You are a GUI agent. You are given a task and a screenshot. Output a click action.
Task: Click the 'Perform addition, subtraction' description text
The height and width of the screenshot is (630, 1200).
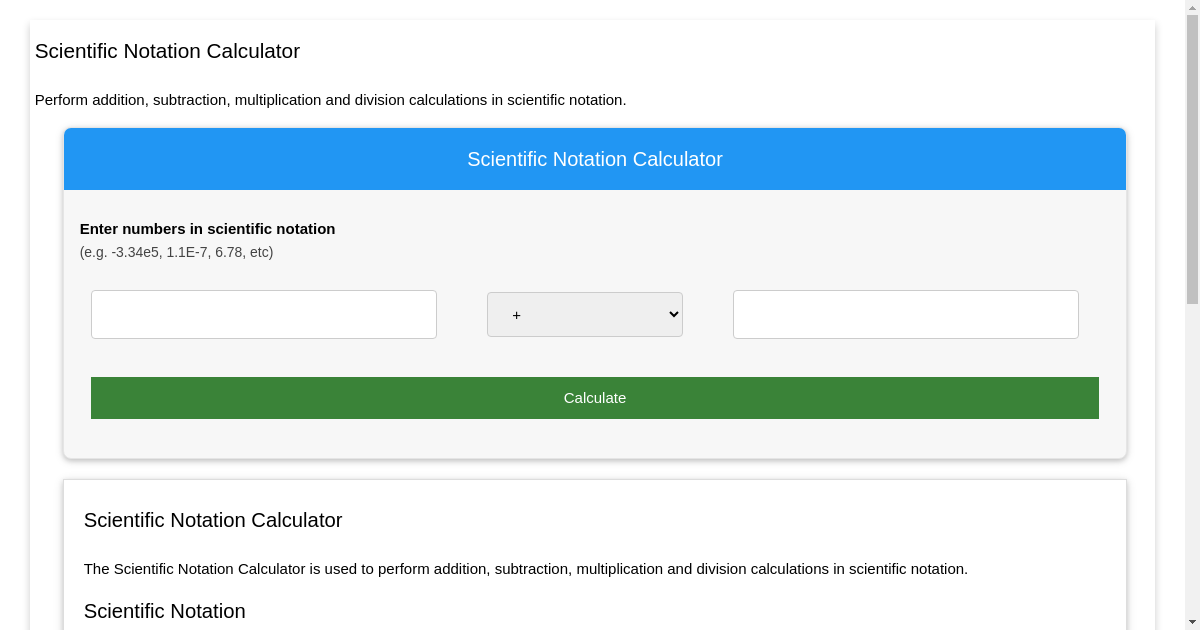[x=330, y=100]
